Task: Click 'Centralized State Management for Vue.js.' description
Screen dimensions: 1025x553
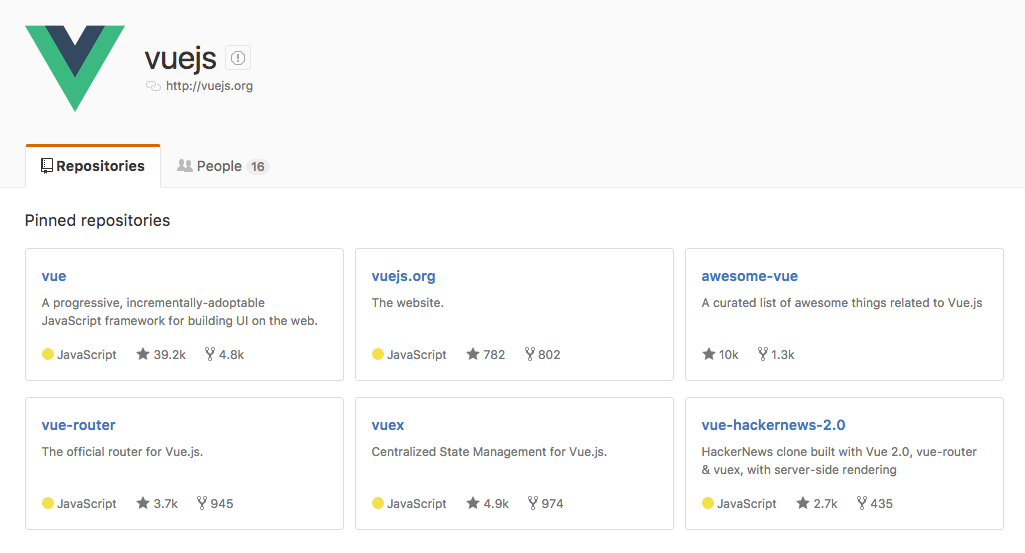Action: (x=489, y=452)
